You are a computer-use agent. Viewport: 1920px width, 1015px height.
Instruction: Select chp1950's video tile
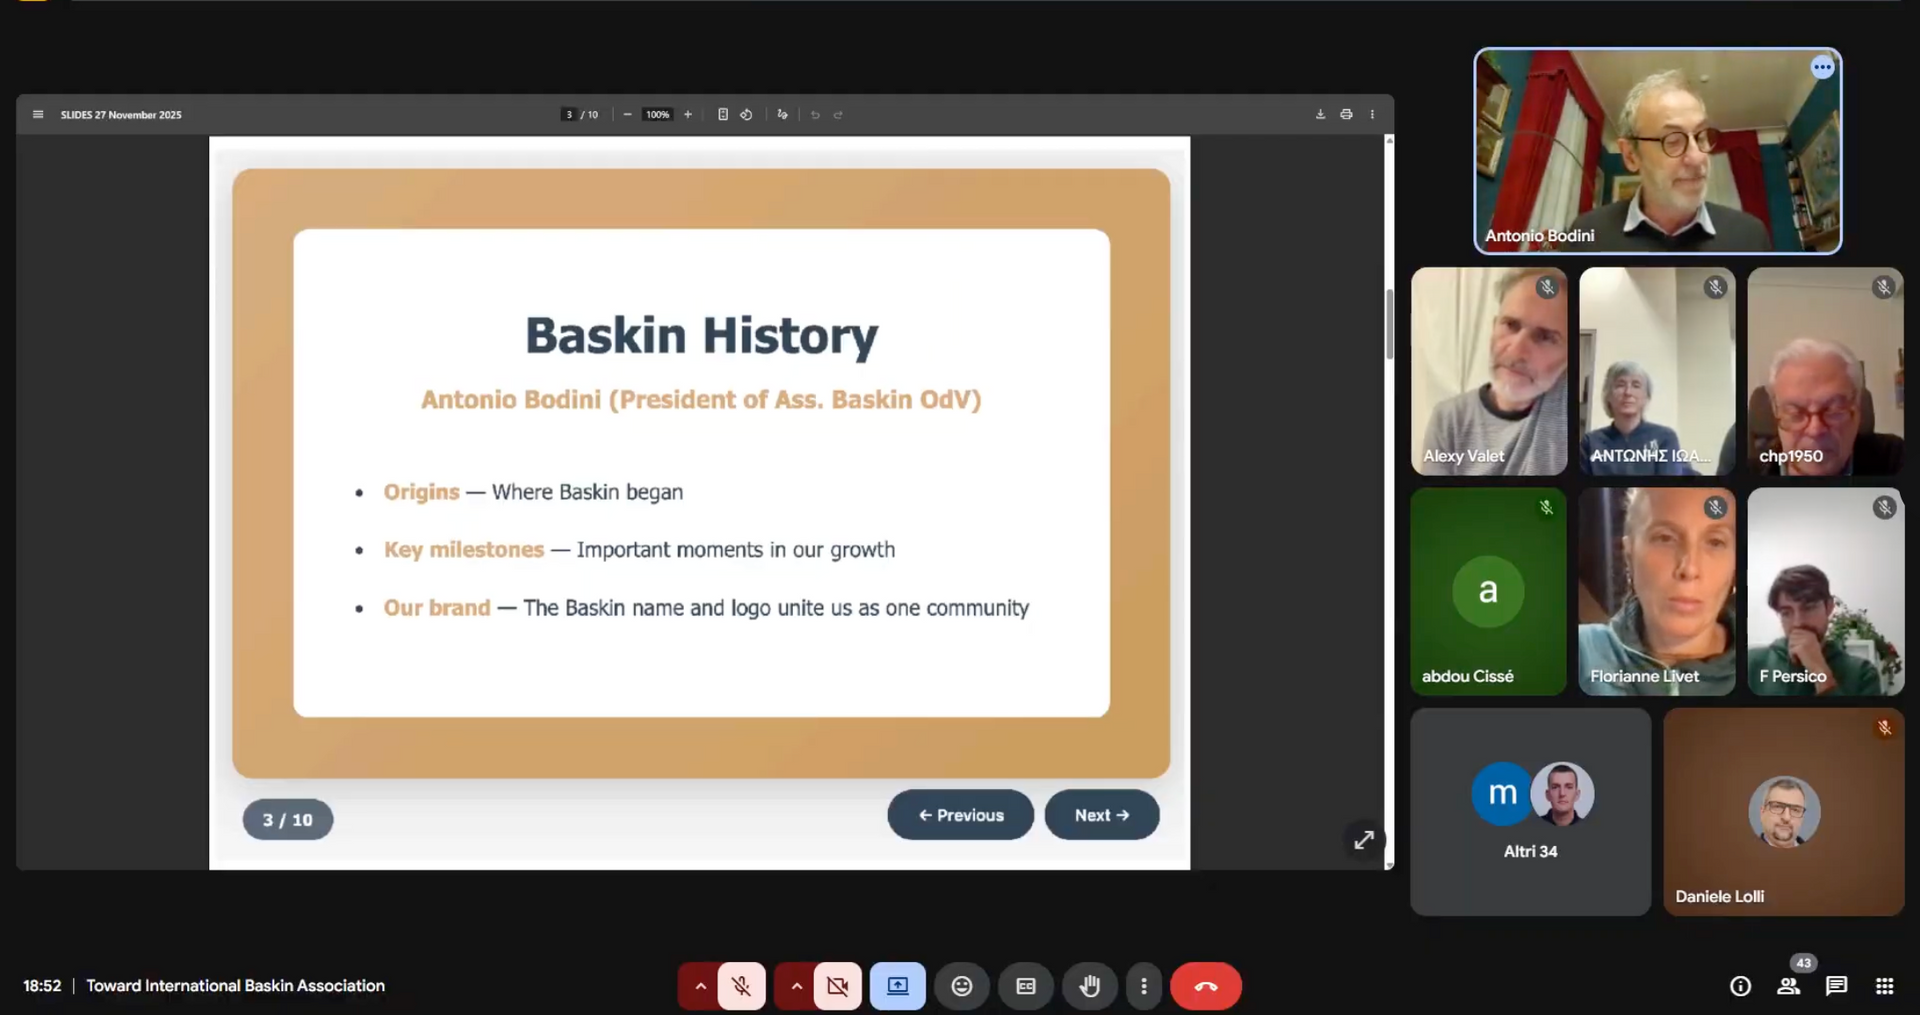point(1825,371)
